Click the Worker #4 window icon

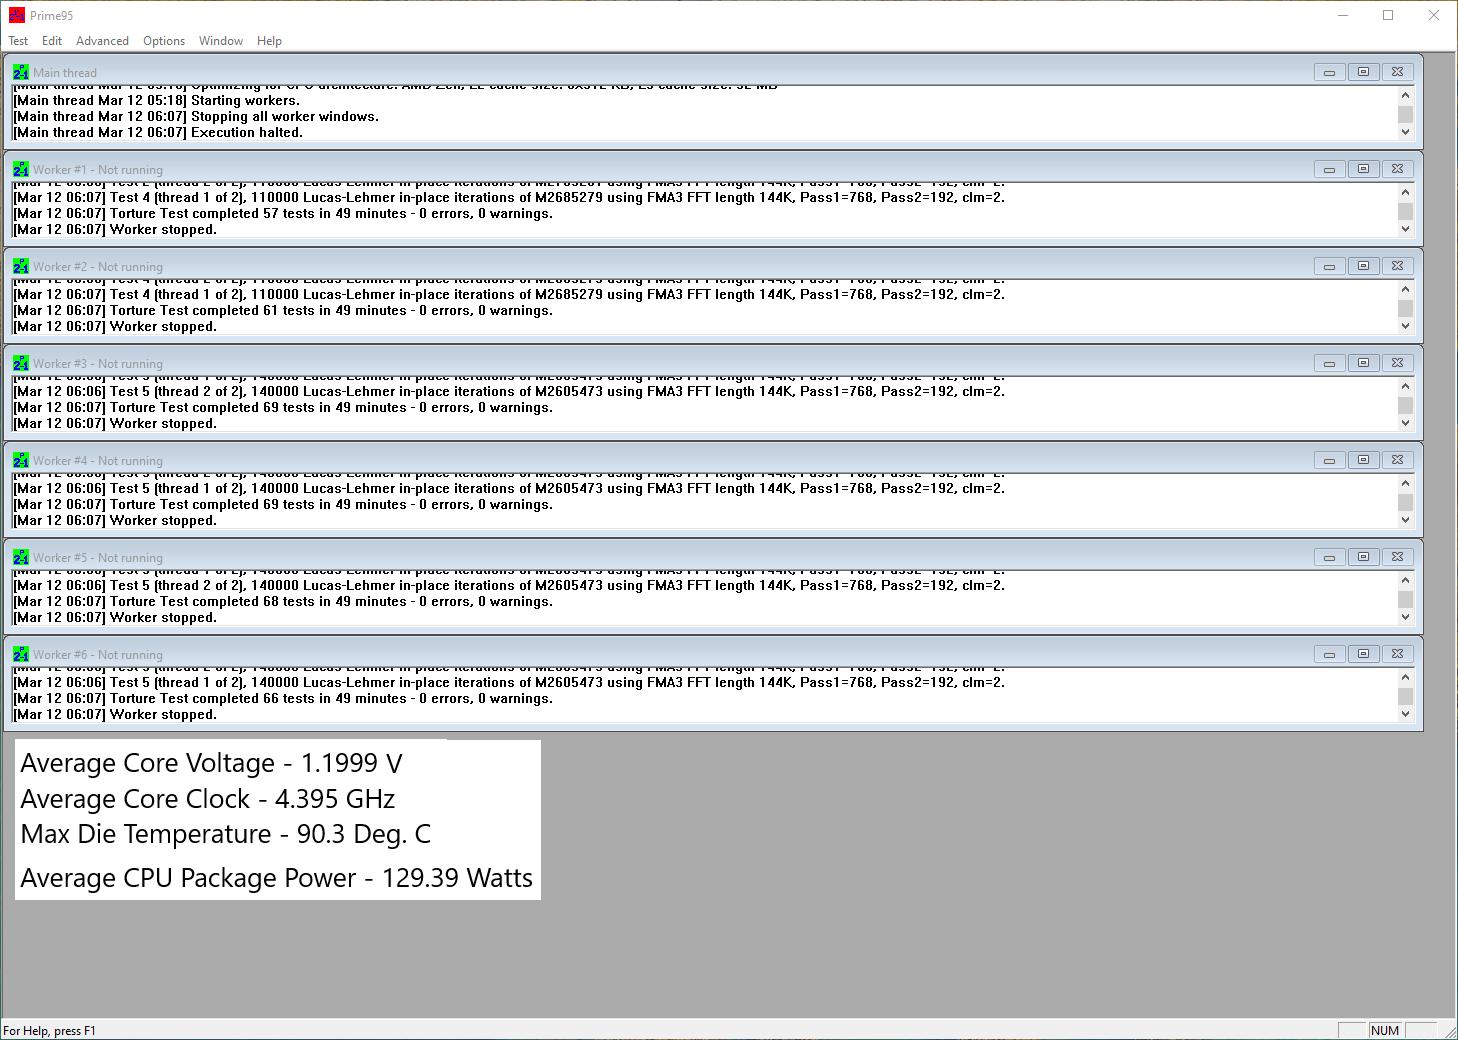pyautogui.click(x=21, y=460)
